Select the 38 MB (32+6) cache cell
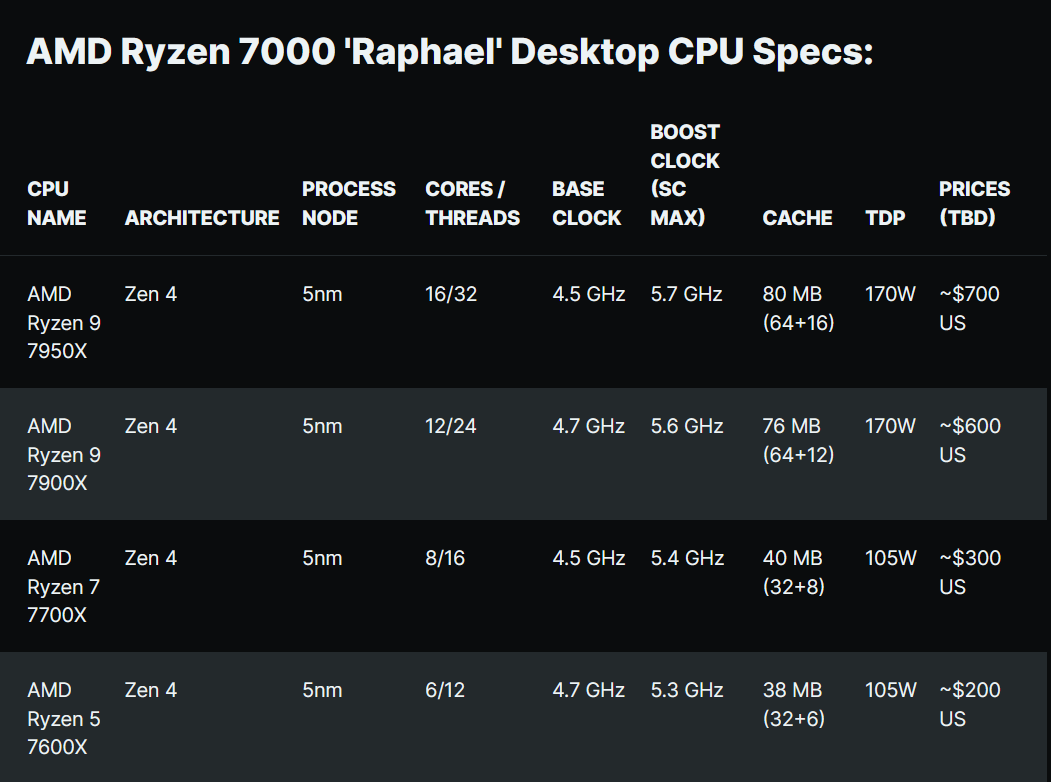This screenshot has height=782, width=1051. [794, 704]
